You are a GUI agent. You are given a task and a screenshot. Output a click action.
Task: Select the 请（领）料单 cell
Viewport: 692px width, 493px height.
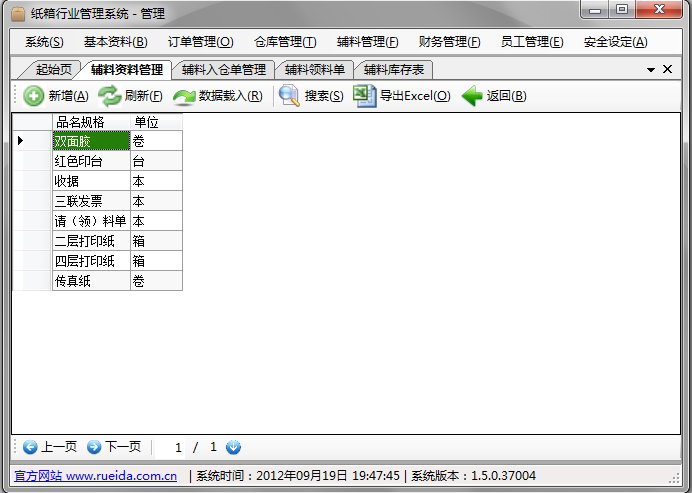91,221
